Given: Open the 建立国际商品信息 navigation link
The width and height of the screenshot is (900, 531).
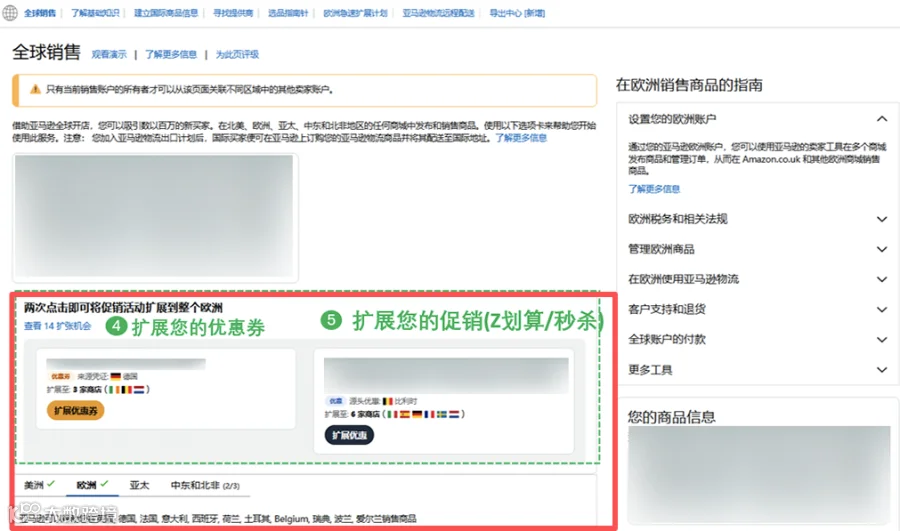Looking at the screenshot, I should [x=166, y=13].
